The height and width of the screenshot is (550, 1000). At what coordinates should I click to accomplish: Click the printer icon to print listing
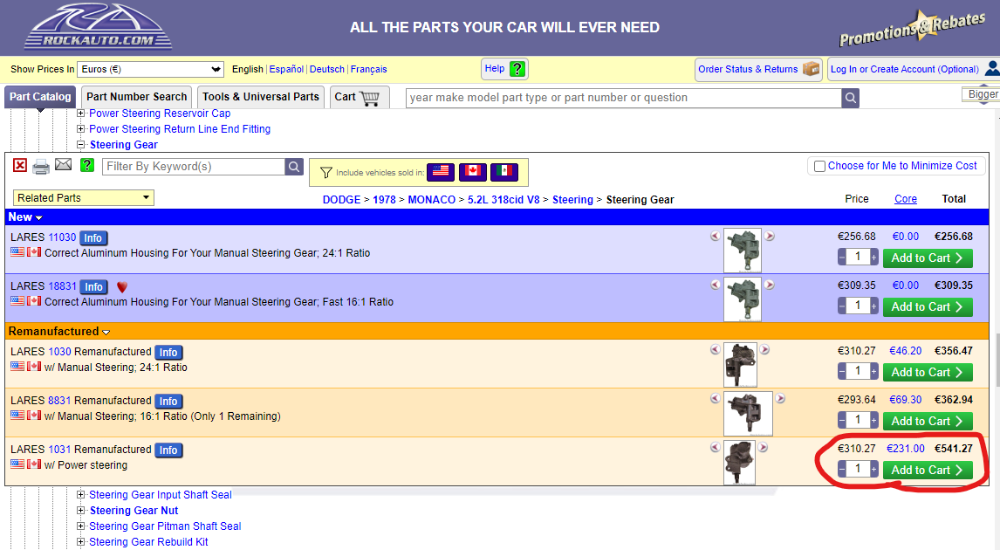[41, 167]
